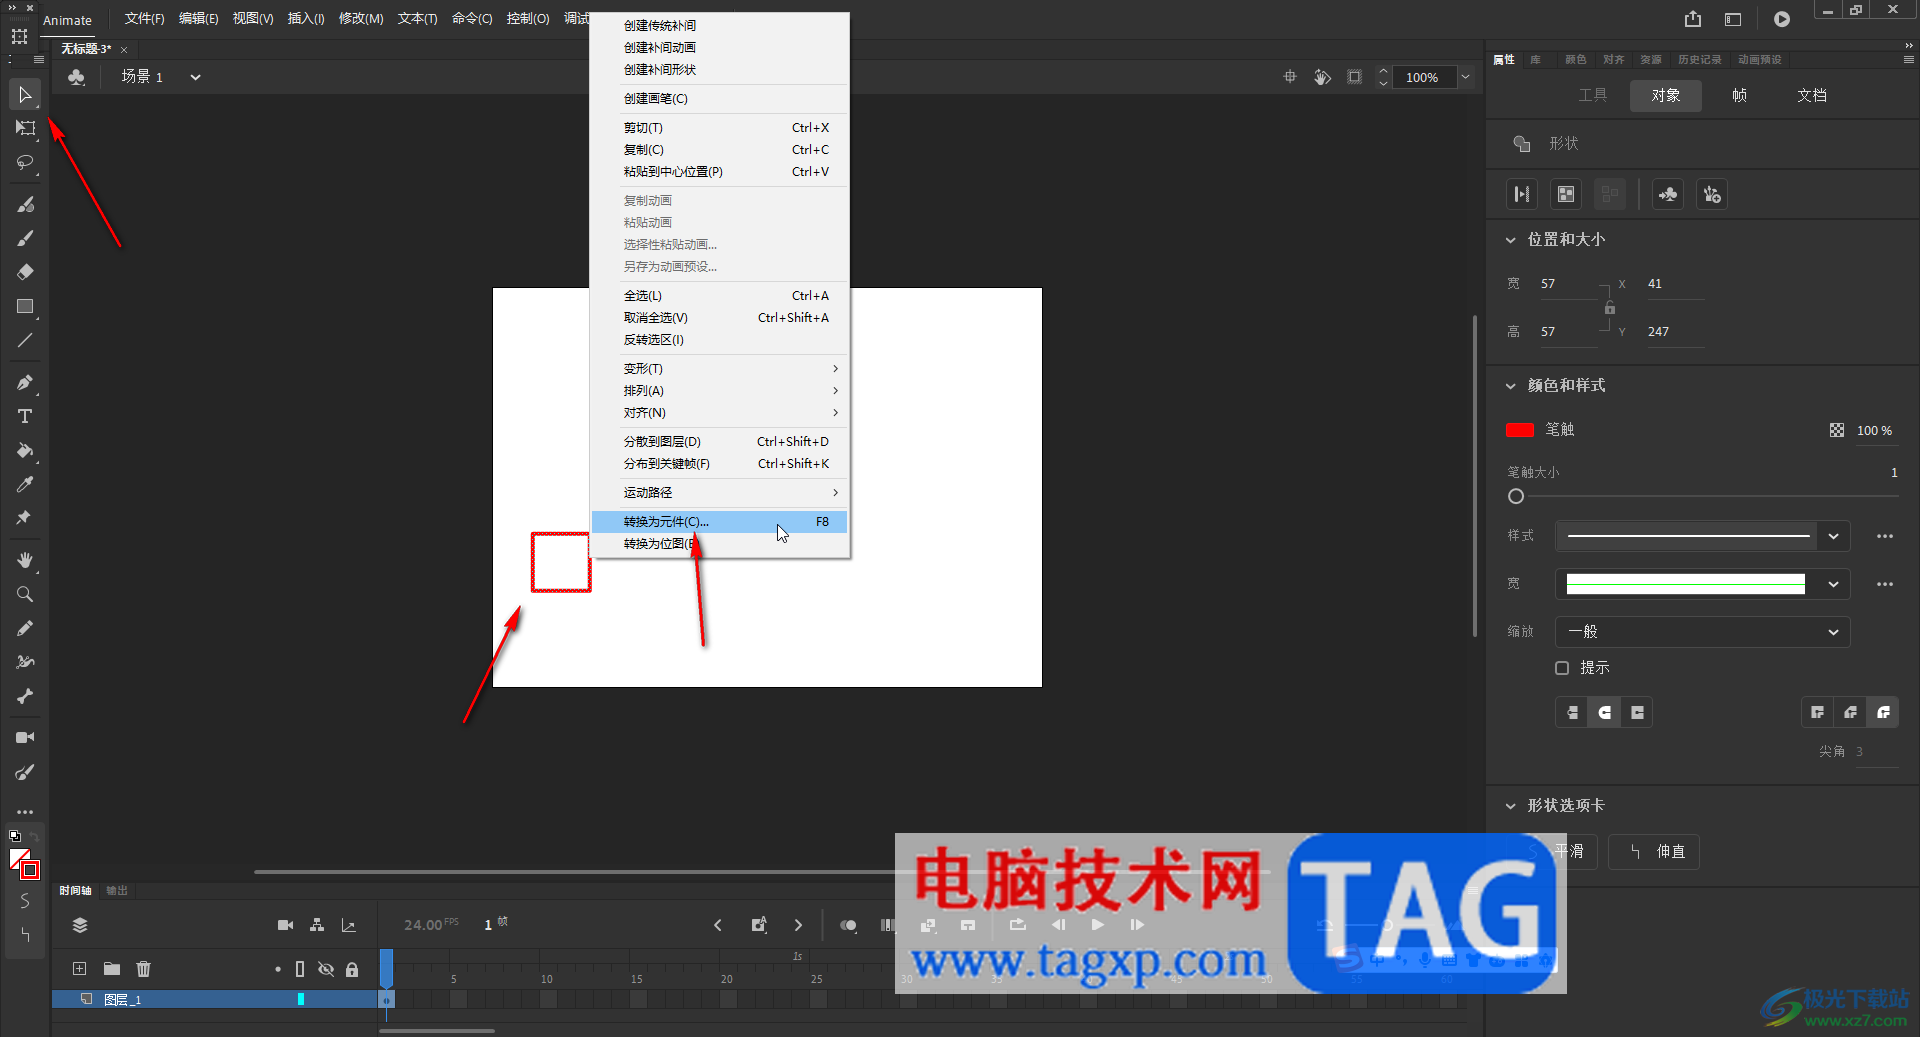Choose 创建传统补间 in context menu
The height and width of the screenshot is (1037, 1920).
pos(720,26)
